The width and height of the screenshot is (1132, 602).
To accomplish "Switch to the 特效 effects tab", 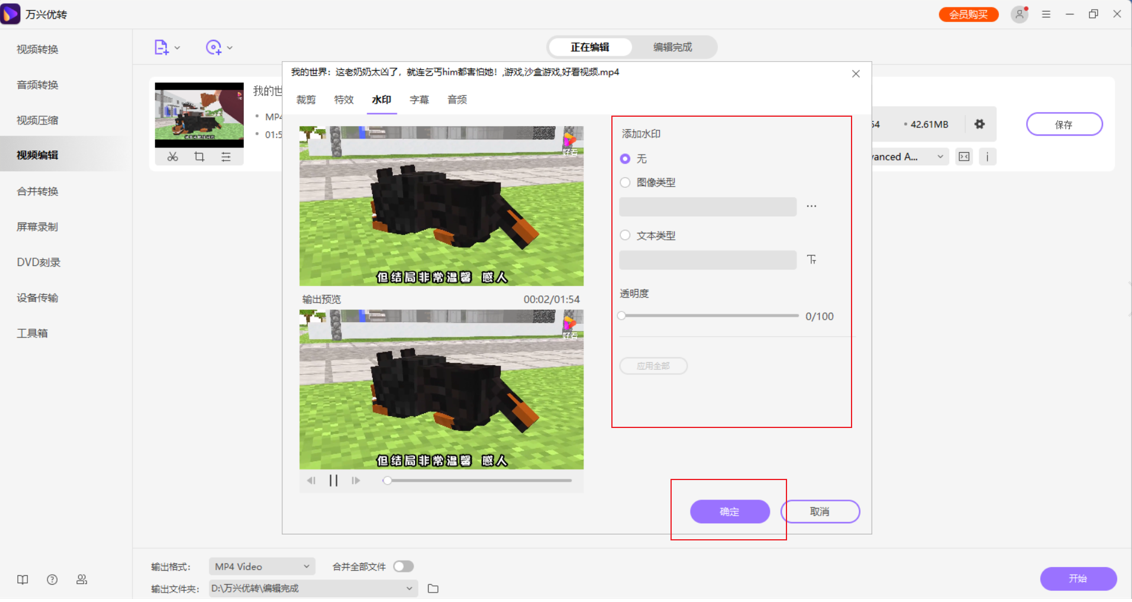I will coord(344,100).
